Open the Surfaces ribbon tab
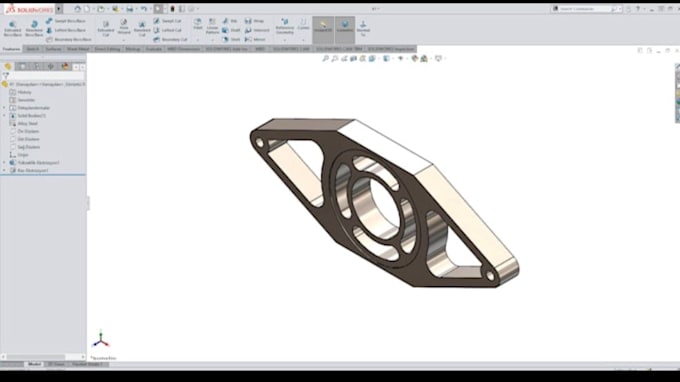 tap(54, 49)
